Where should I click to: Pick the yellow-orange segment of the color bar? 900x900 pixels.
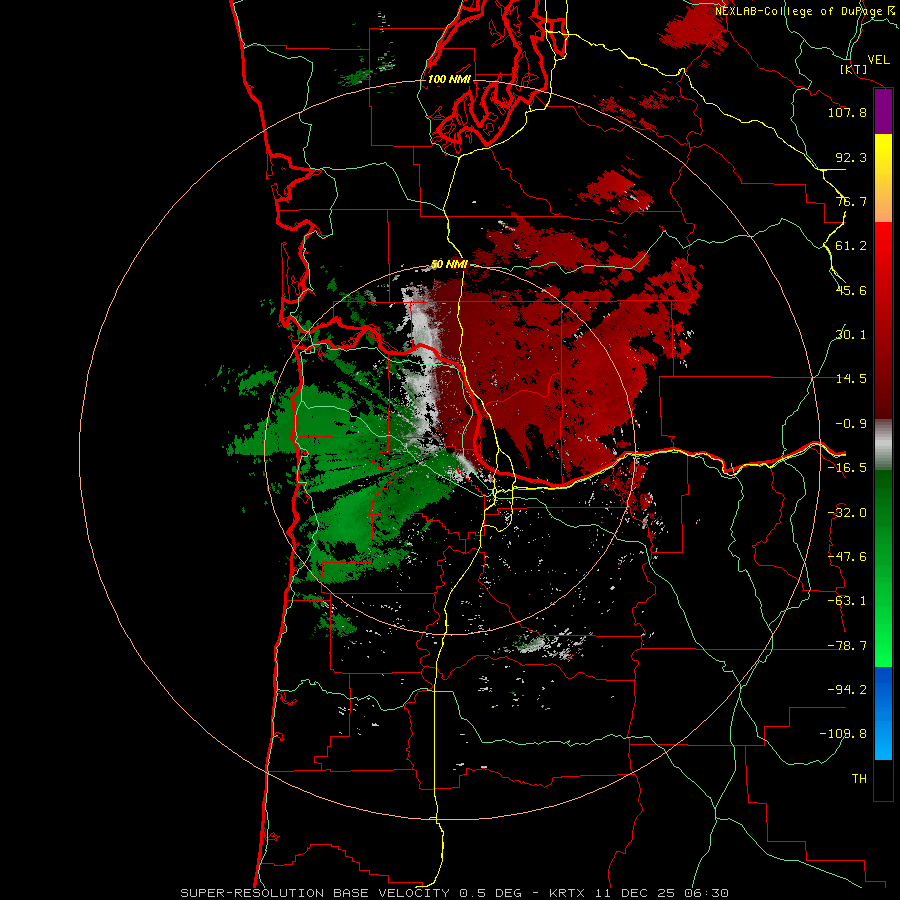point(883,179)
